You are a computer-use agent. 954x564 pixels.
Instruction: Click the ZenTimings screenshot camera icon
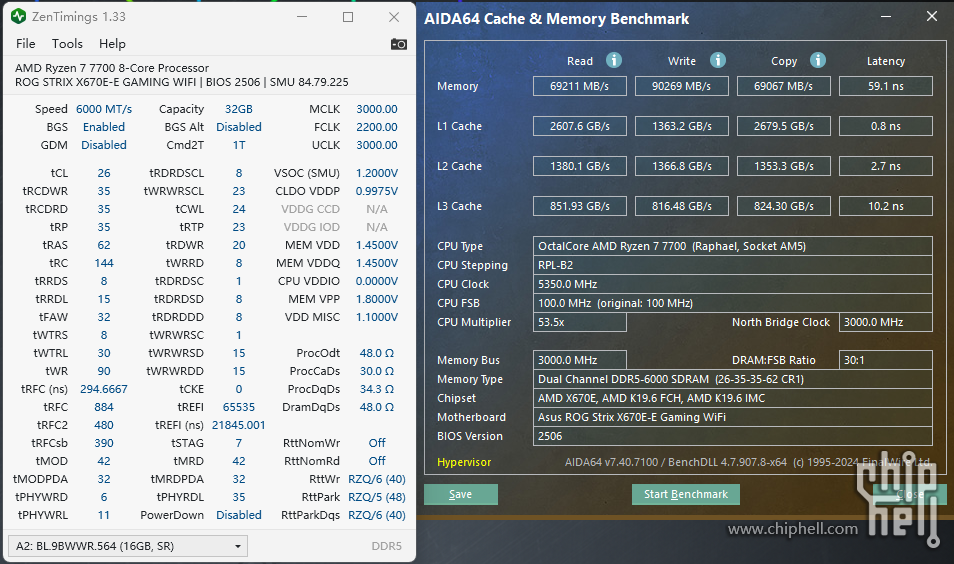pyautogui.click(x=399, y=44)
